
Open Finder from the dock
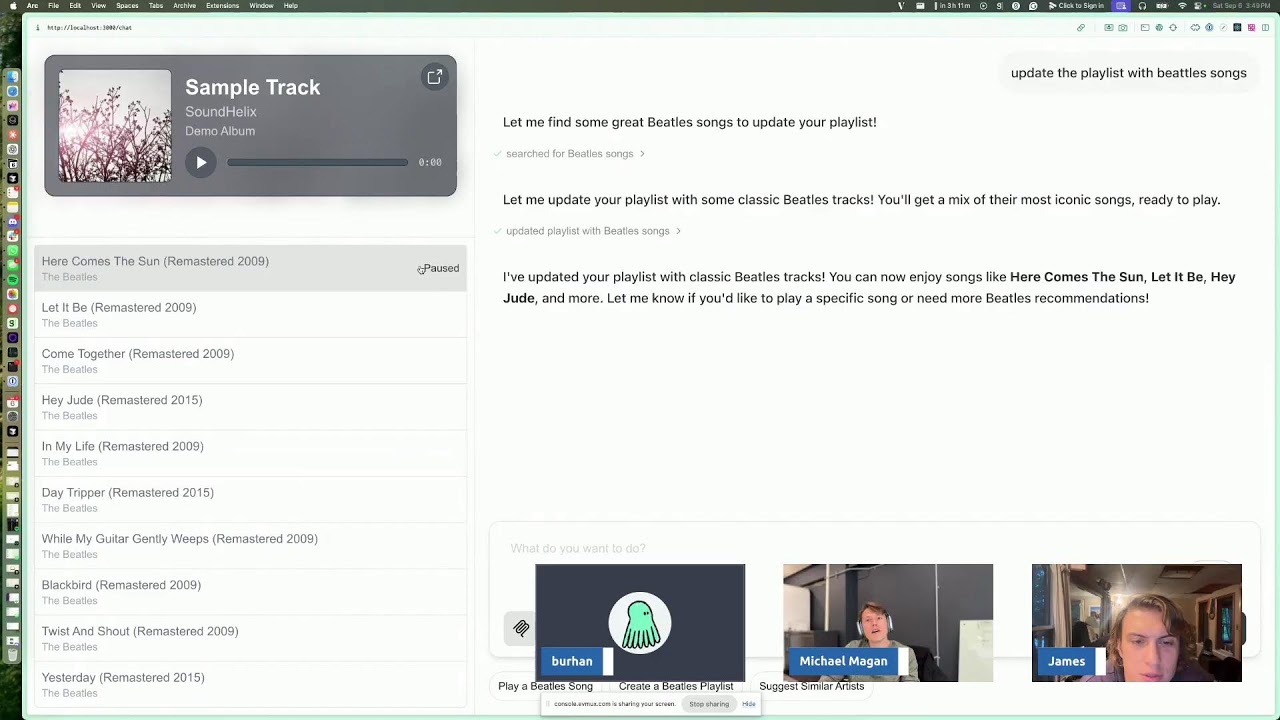(x=12, y=77)
